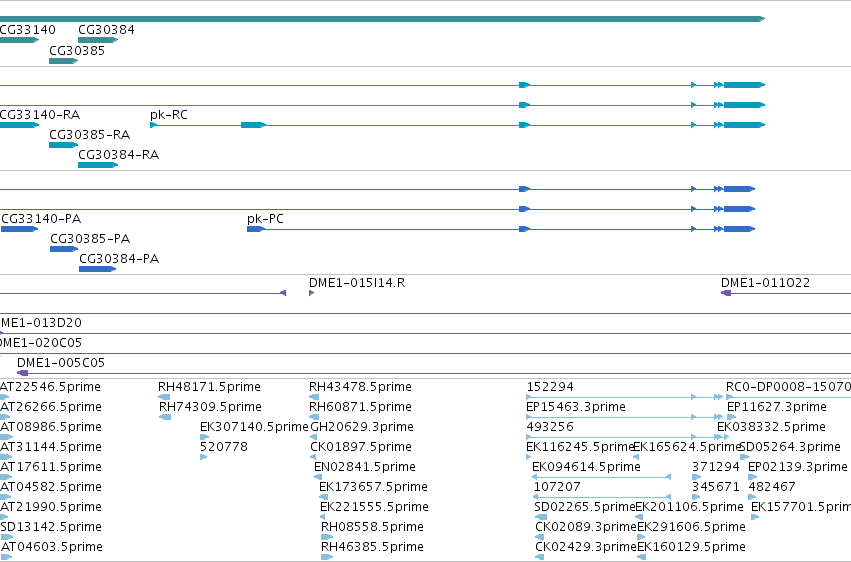Click the EN02841.5prime EST label

click(x=365, y=467)
